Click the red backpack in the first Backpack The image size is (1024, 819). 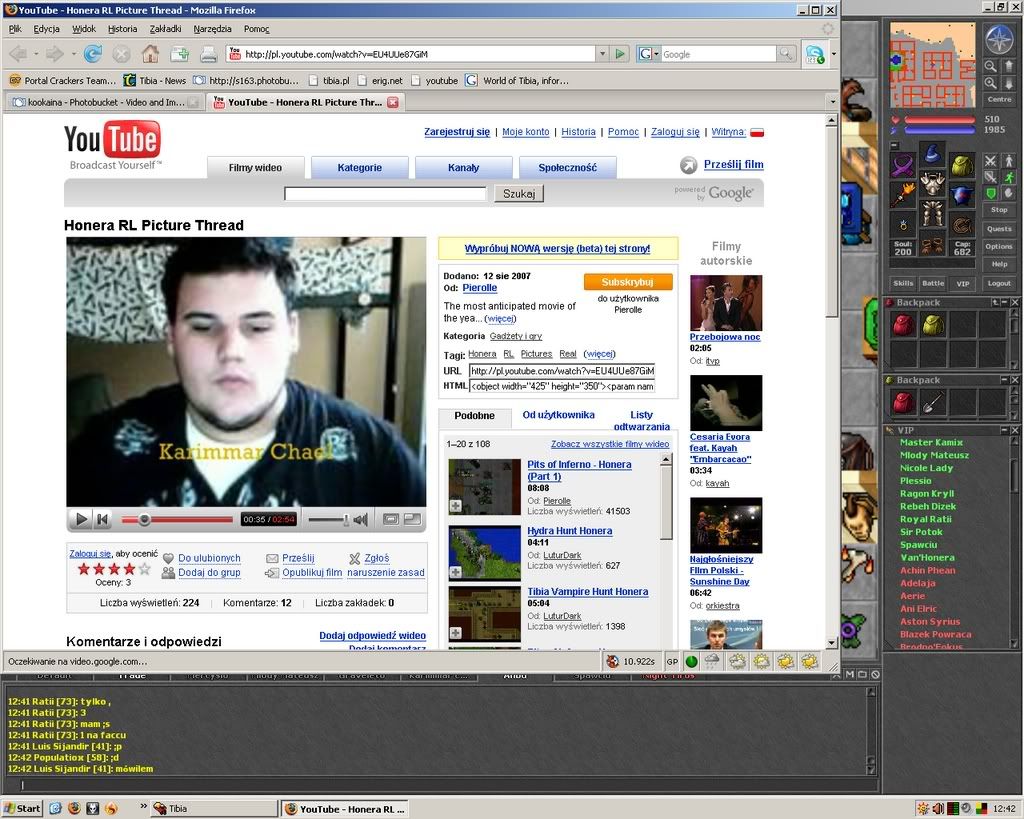tap(903, 325)
